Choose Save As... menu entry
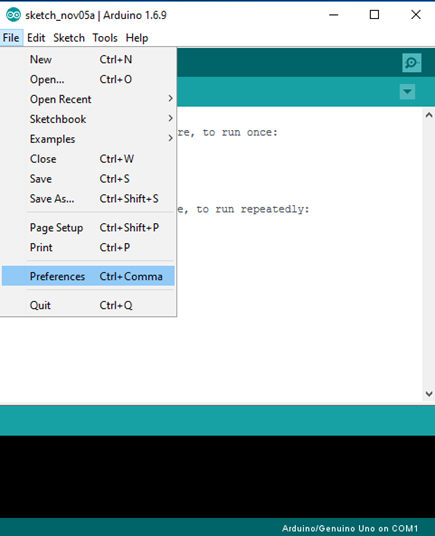The width and height of the screenshot is (435, 536). pyautogui.click(x=88, y=199)
